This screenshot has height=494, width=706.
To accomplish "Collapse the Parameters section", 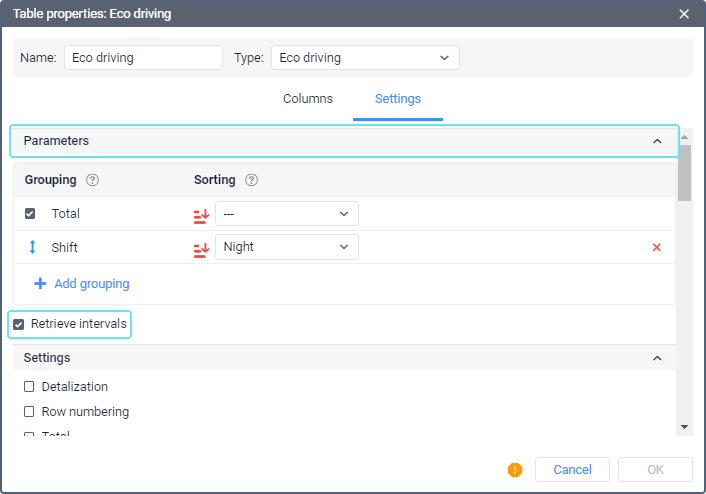I will click(x=657, y=141).
